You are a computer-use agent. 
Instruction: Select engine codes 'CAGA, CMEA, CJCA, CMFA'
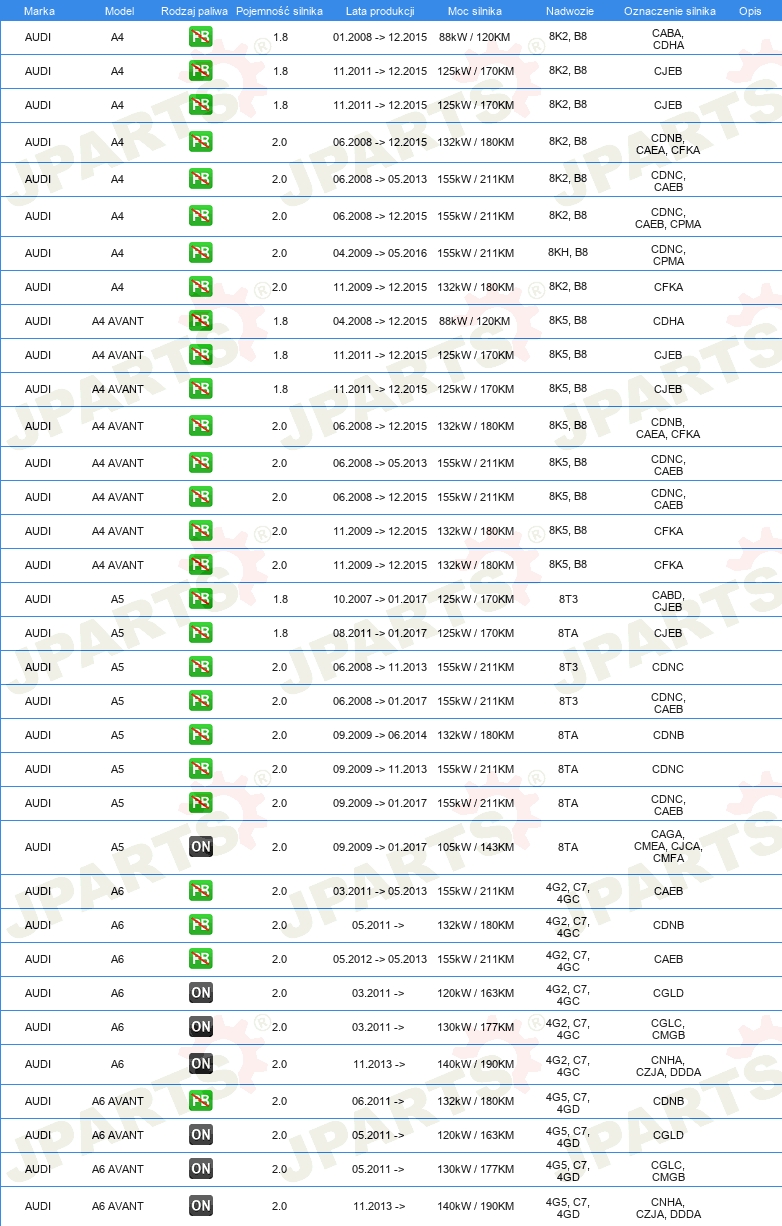click(668, 846)
